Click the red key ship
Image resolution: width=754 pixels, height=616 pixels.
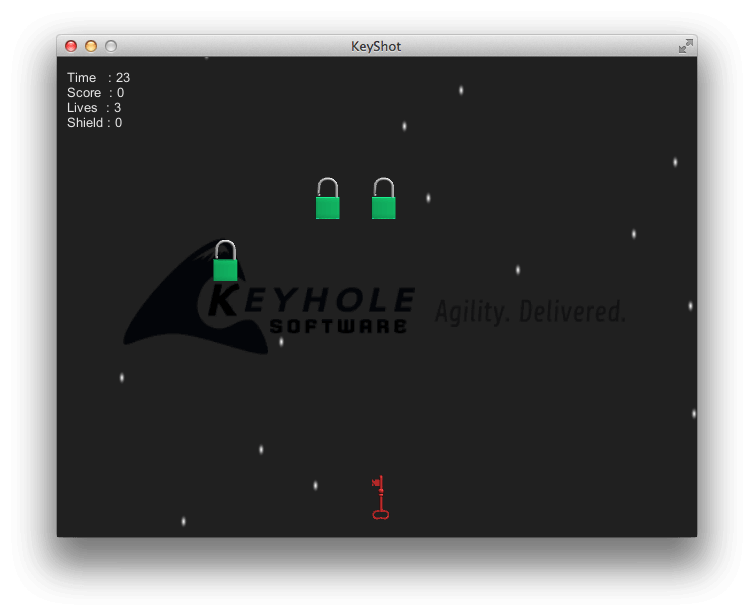coord(380,498)
